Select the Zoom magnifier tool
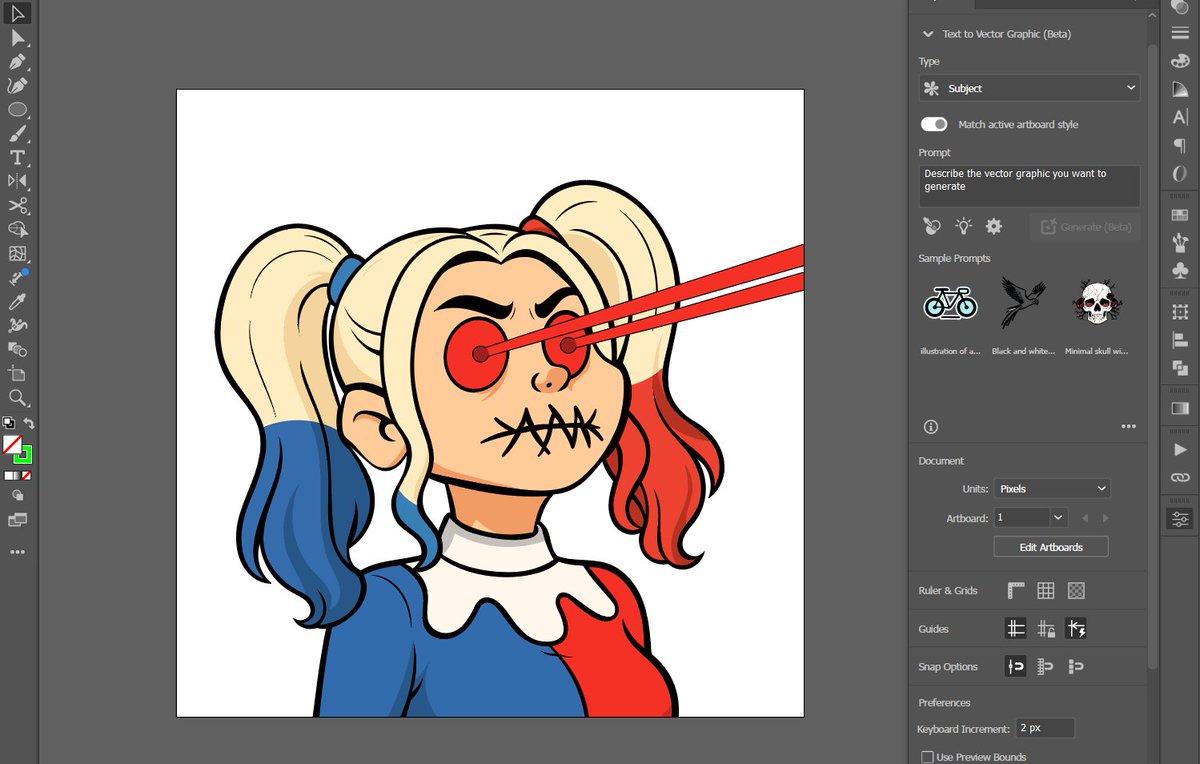This screenshot has height=764, width=1200. tap(17, 398)
